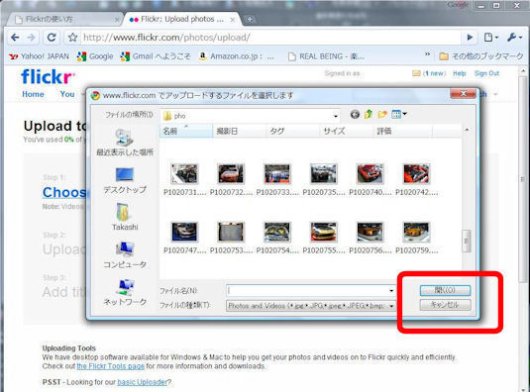The height and width of the screenshot is (392, 530).
Task: Click the ファイル名 text input field
Action: [310, 291]
